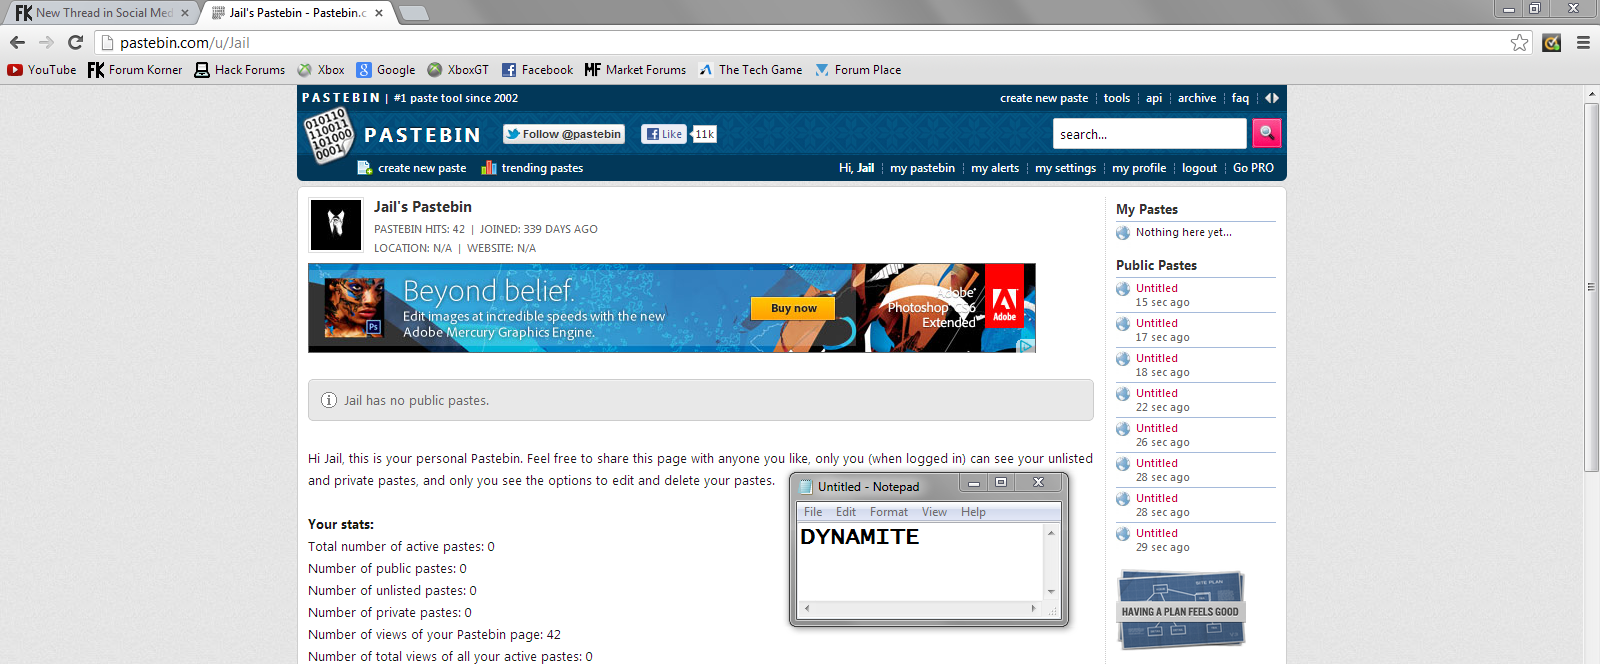Open the Forum Korner bookmark
The height and width of the screenshot is (664, 1600).
135,70
